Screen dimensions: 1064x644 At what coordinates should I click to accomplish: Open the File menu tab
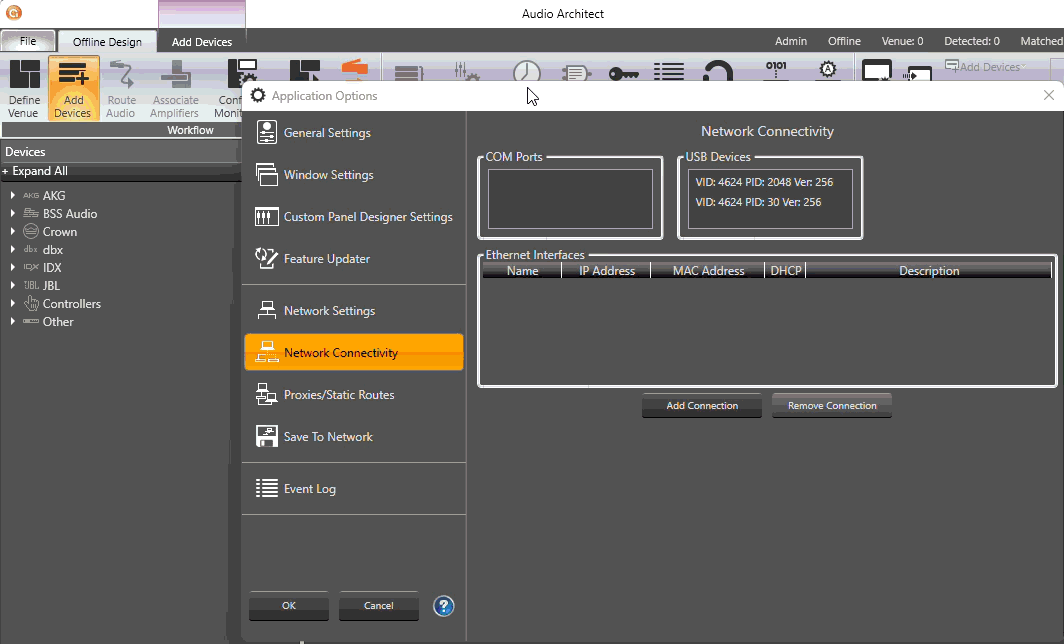coord(28,42)
